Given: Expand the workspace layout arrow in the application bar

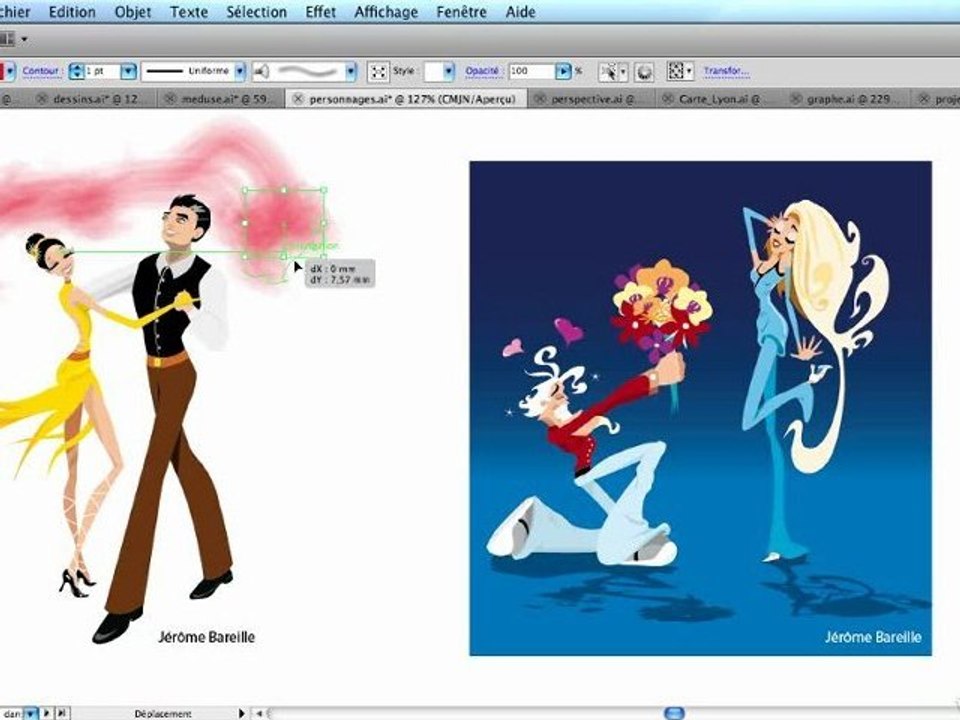Looking at the screenshot, I should (24, 39).
